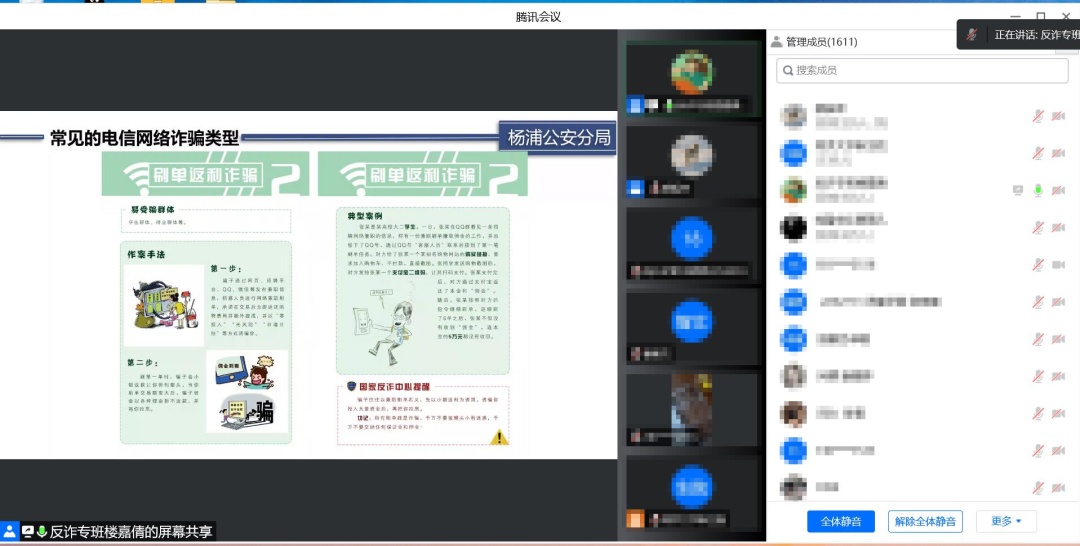Screen dimensions: 1080x546
Task: Click the camera-off icon of last listed member
Action: click(1058, 487)
